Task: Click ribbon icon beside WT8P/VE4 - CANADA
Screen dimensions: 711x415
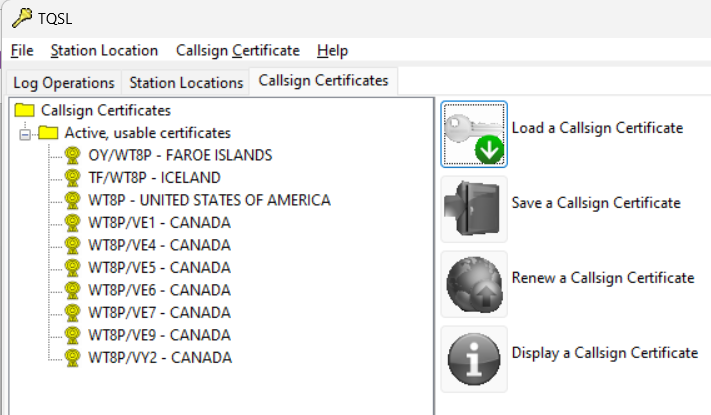Action: click(72, 245)
